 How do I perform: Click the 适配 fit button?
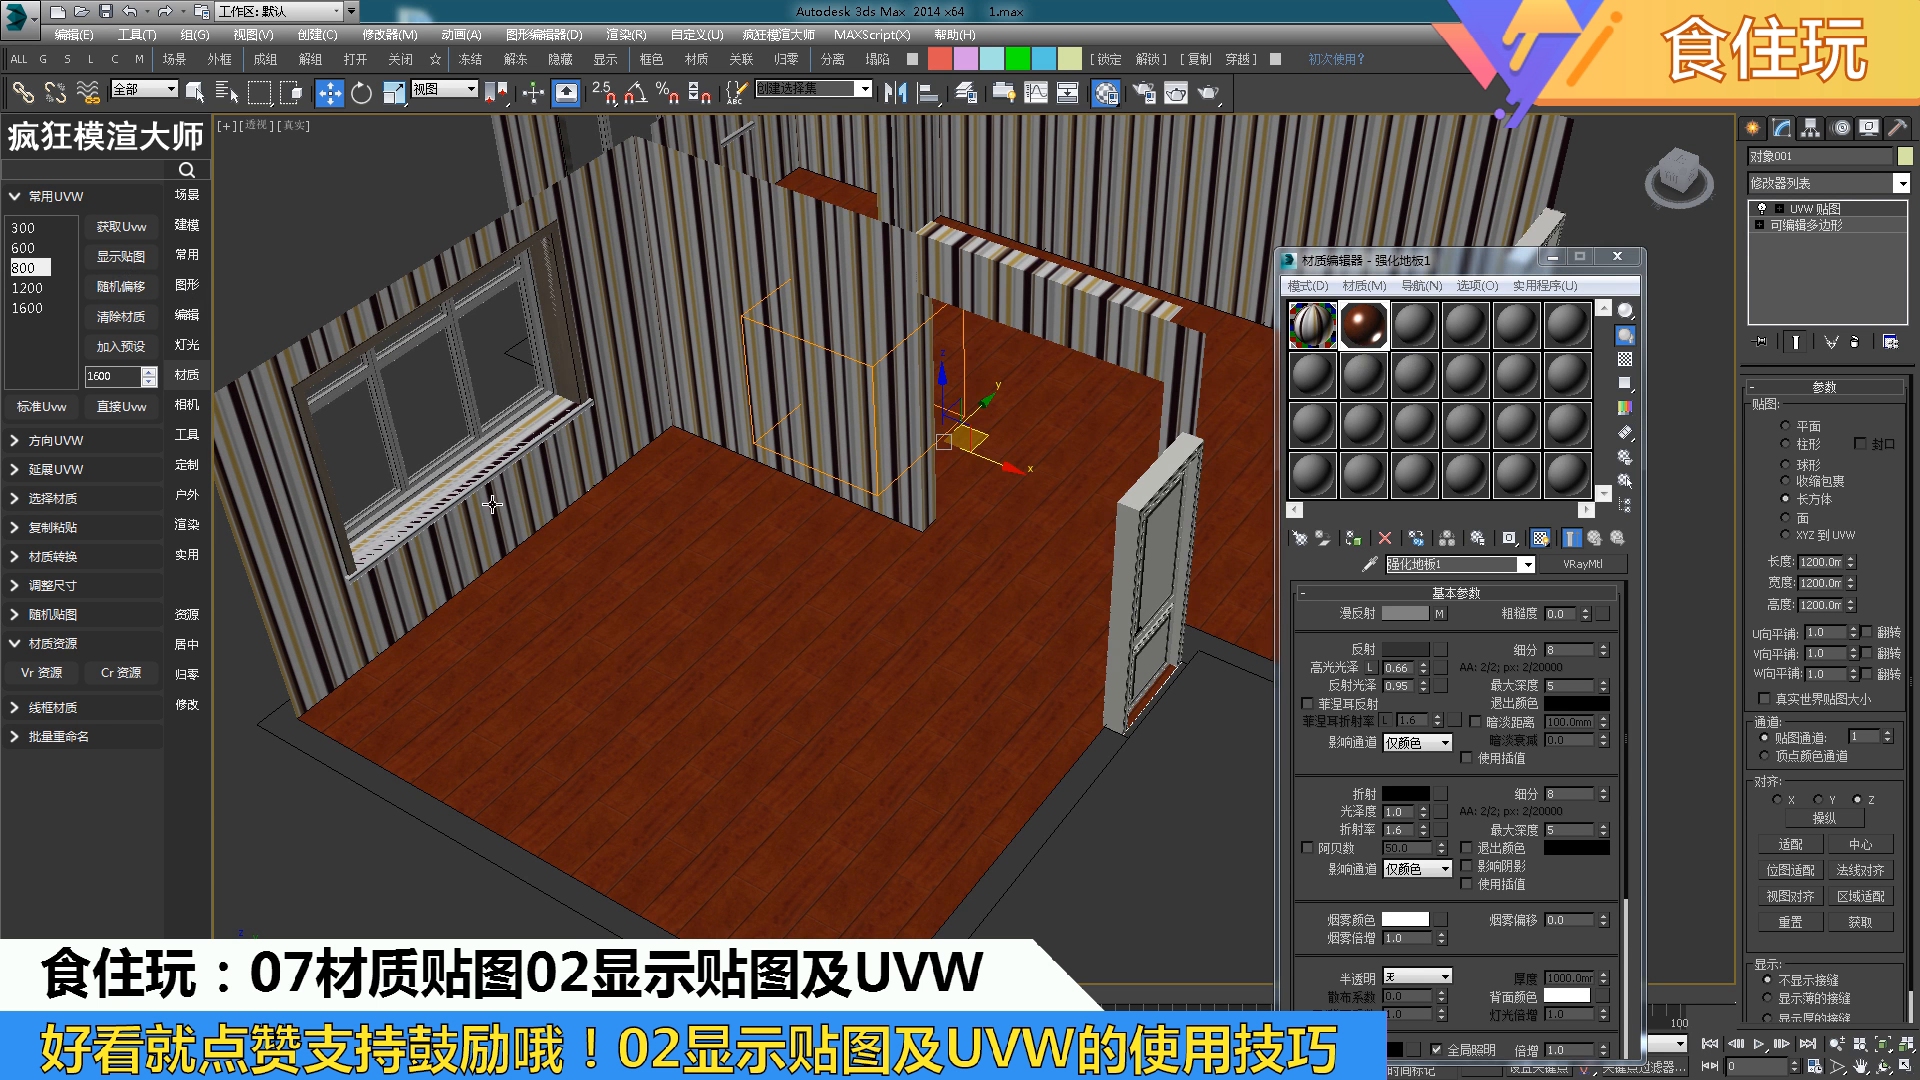(1790, 845)
